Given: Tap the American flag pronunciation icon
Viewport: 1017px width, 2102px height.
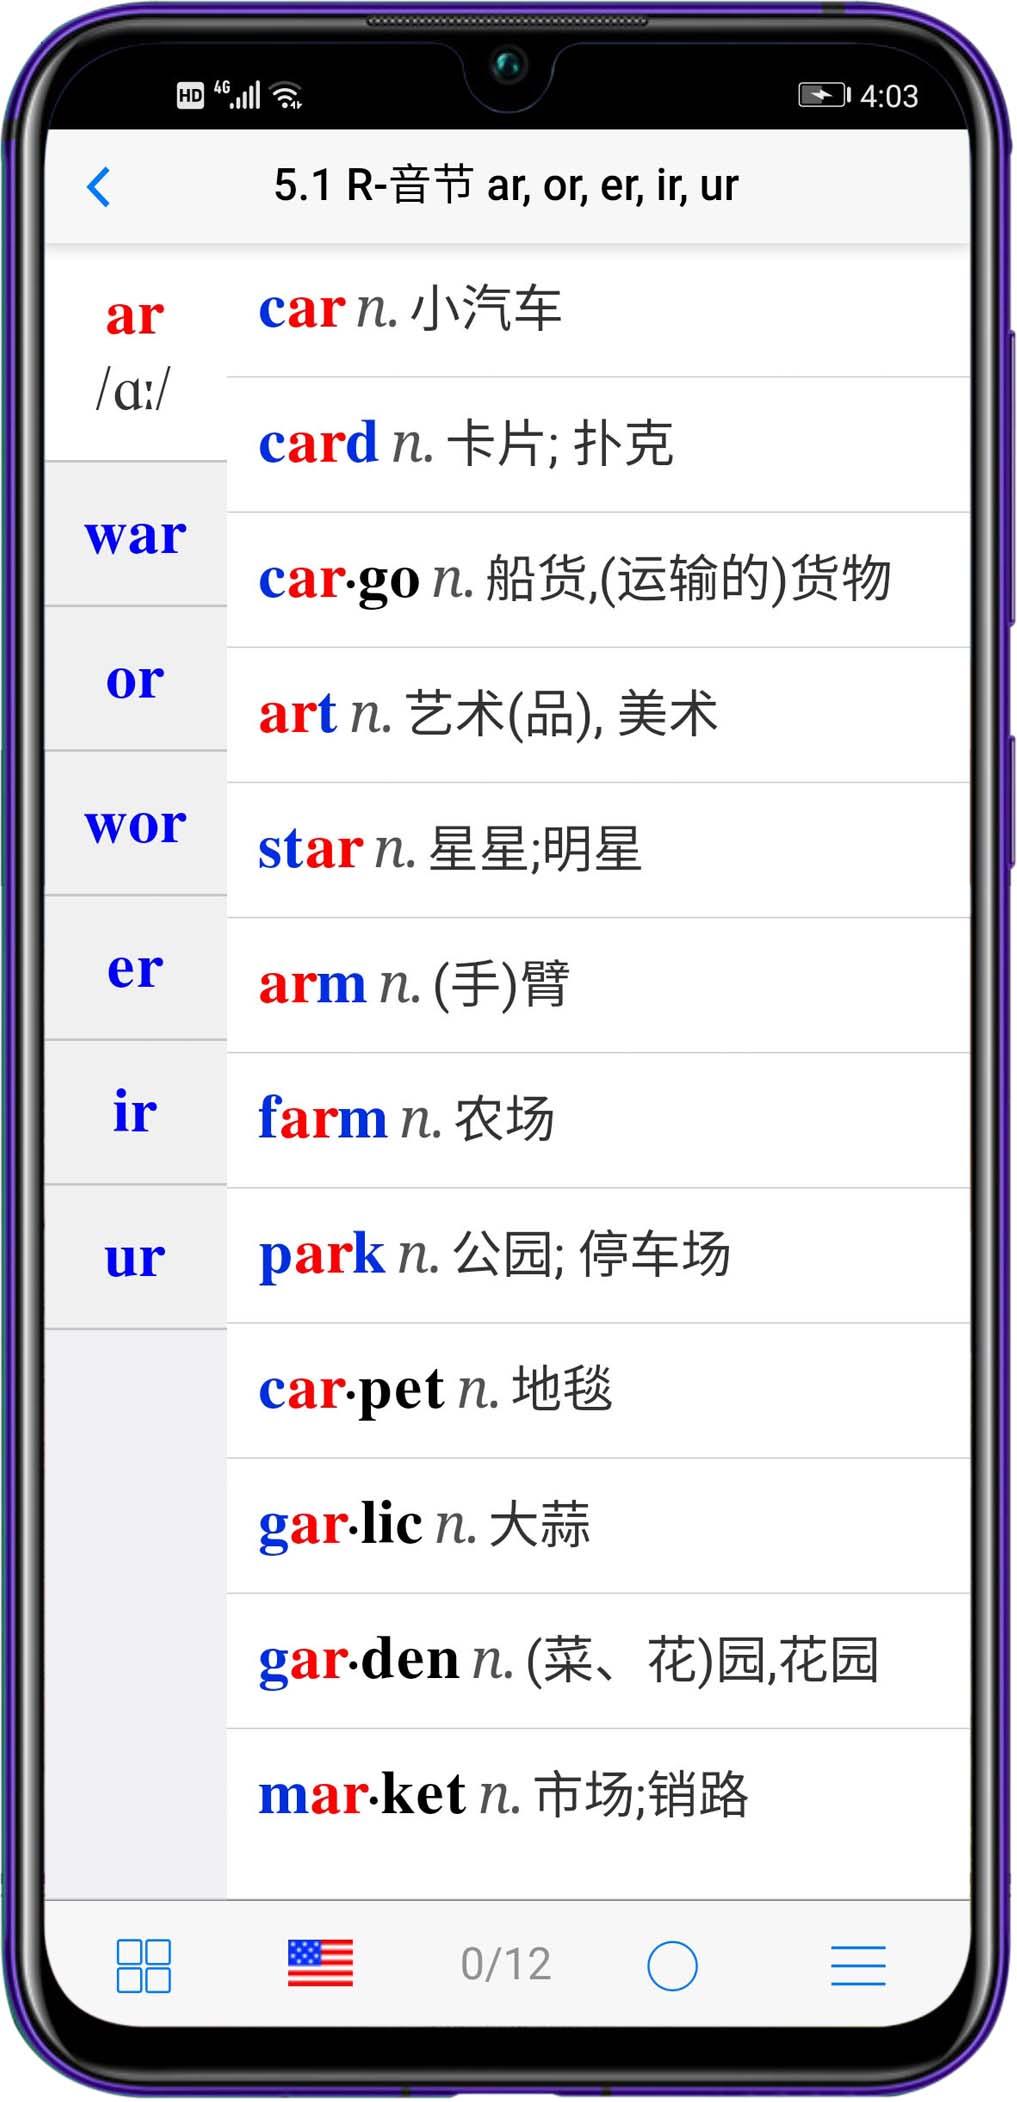Looking at the screenshot, I should pyautogui.click(x=320, y=1962).
